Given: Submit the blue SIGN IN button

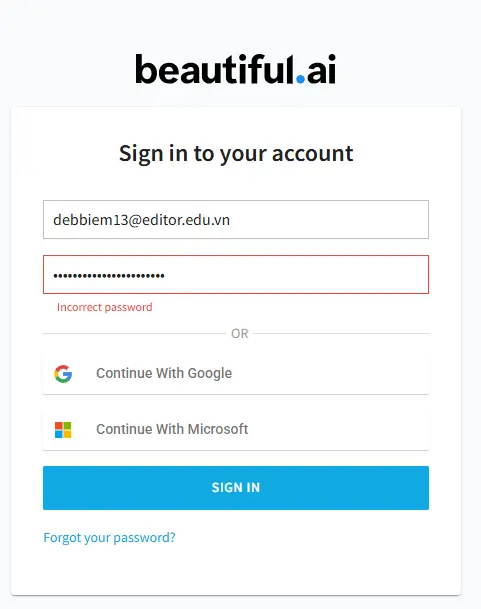Looking at the screenshot, I should (236, 487).
